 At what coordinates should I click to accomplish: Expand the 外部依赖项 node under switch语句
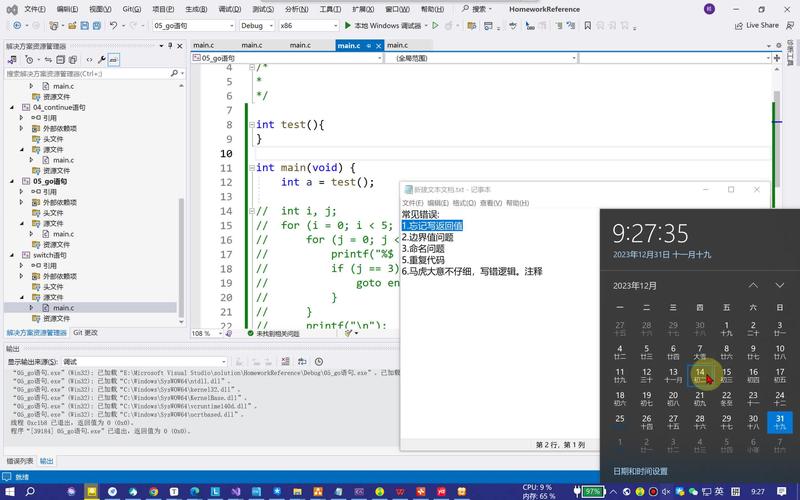pyautogui.click(x=20, y=276)
